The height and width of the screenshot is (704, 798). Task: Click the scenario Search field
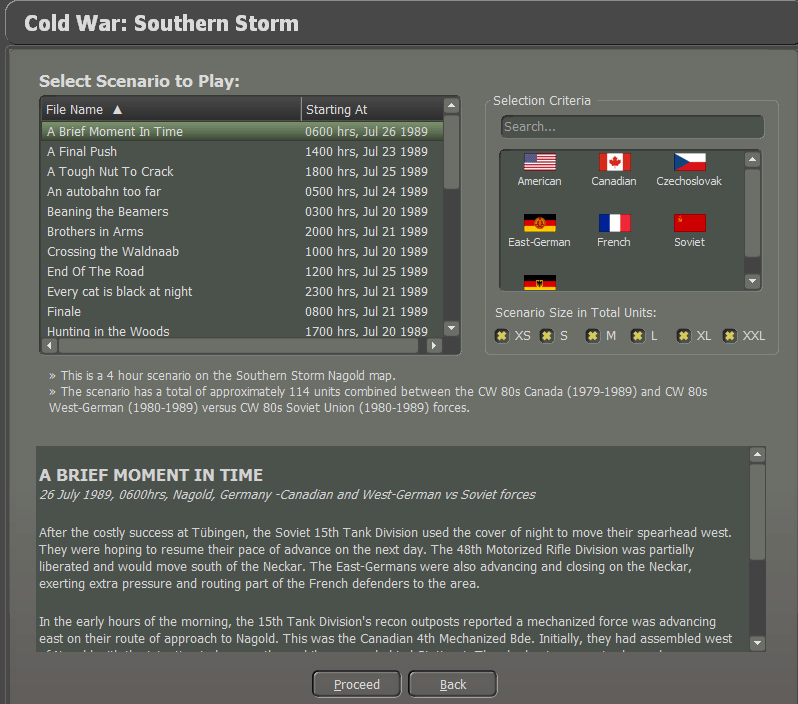632,127
